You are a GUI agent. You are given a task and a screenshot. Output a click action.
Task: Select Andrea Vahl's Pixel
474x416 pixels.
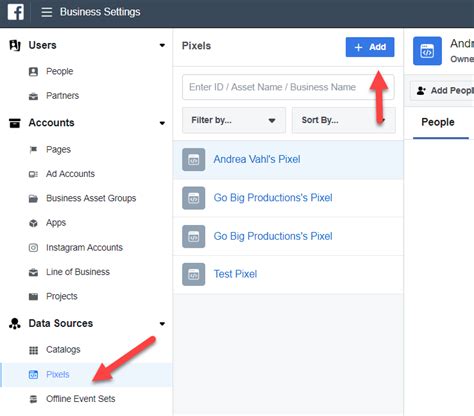257,159
